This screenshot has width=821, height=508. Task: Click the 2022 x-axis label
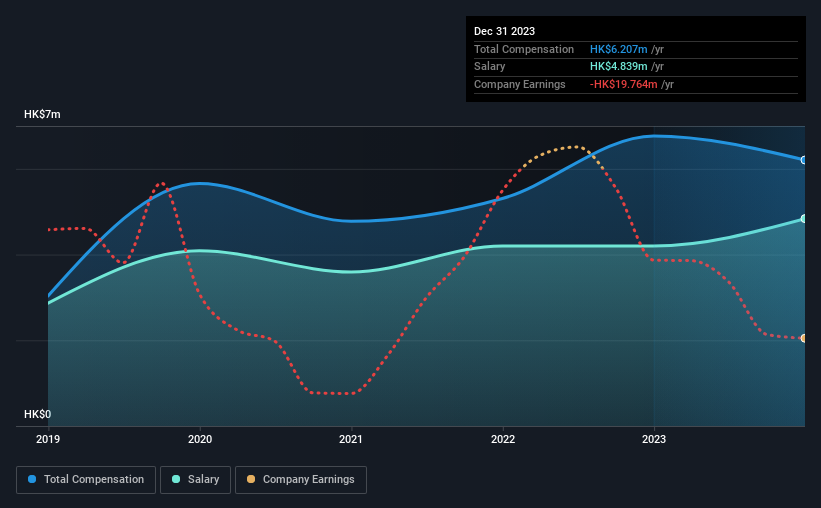pos(503,439)
